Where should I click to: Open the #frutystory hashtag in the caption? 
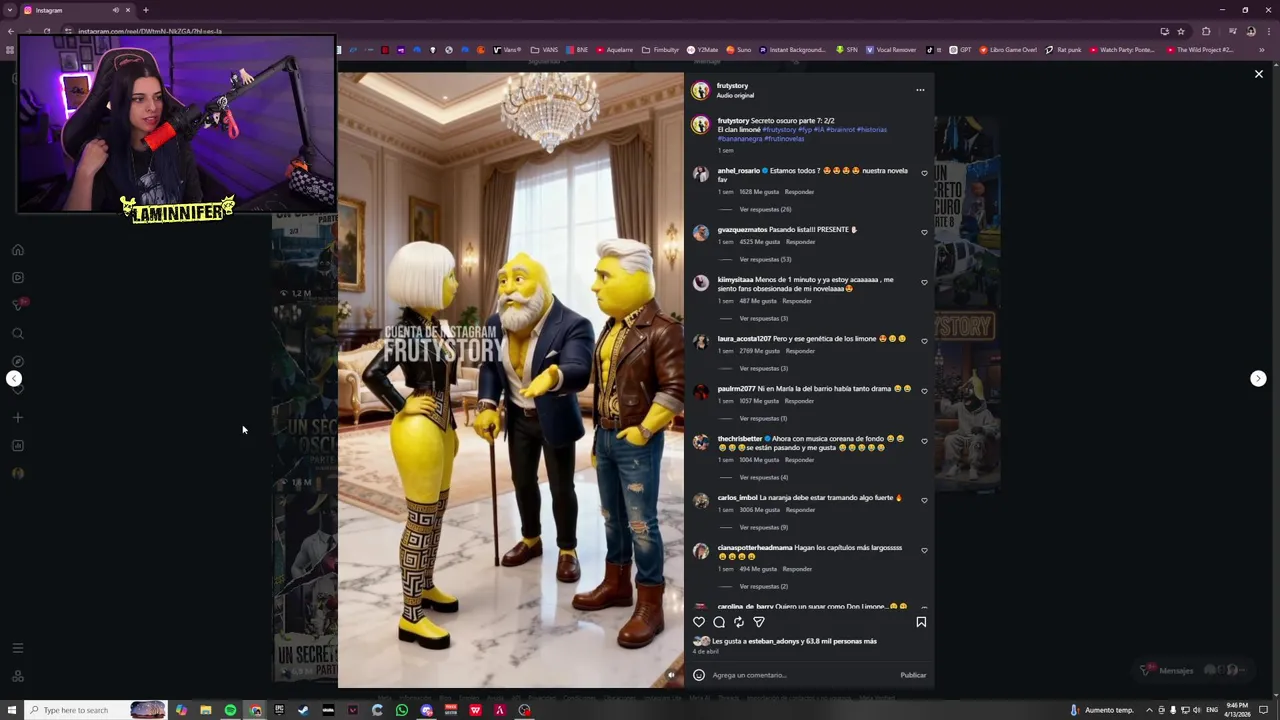coord(779,130)
